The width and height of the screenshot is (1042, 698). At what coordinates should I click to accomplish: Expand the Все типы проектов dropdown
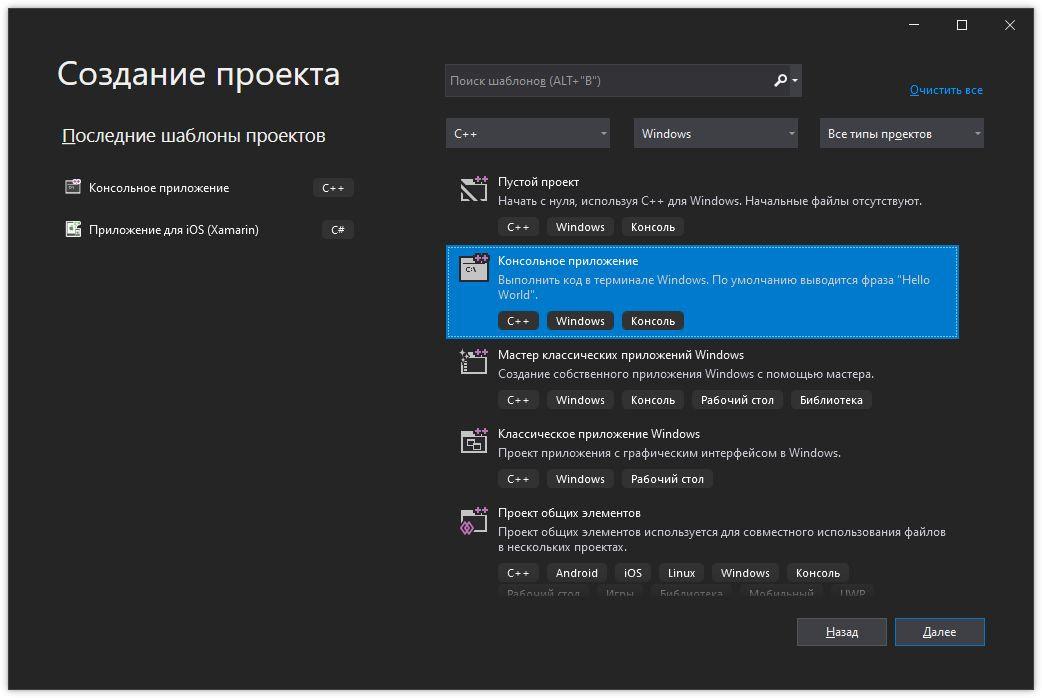[902, 134]
